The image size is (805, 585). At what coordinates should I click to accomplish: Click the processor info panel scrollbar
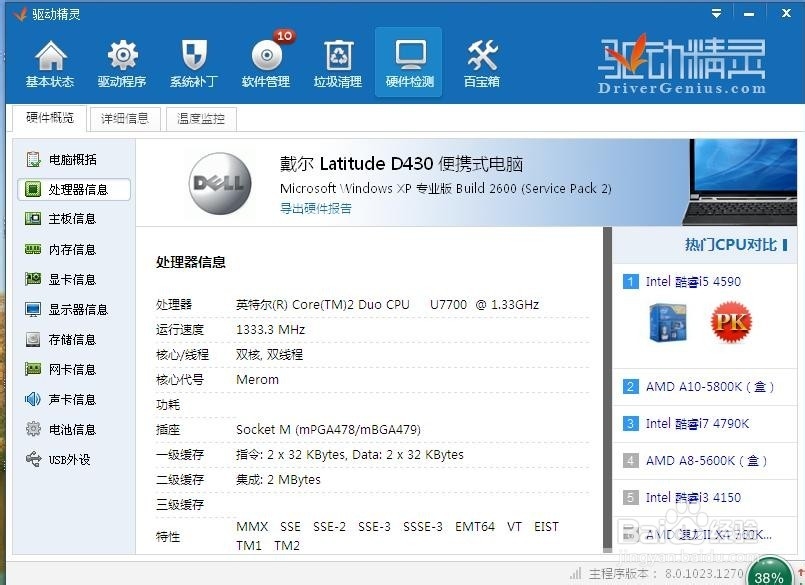pos(607,389)
